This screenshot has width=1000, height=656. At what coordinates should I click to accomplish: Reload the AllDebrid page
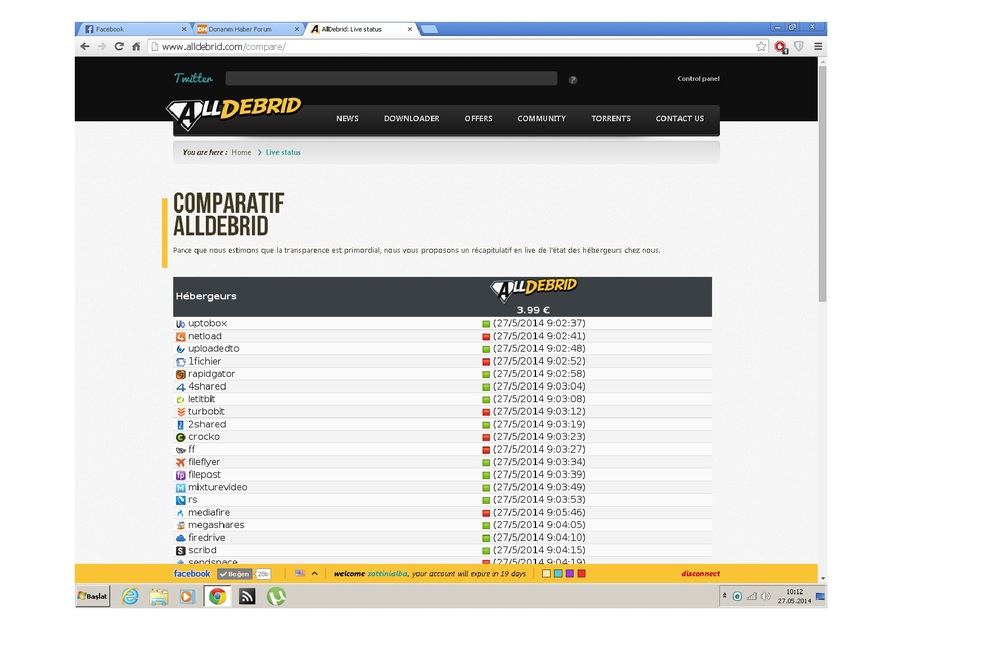pos(119,47)
